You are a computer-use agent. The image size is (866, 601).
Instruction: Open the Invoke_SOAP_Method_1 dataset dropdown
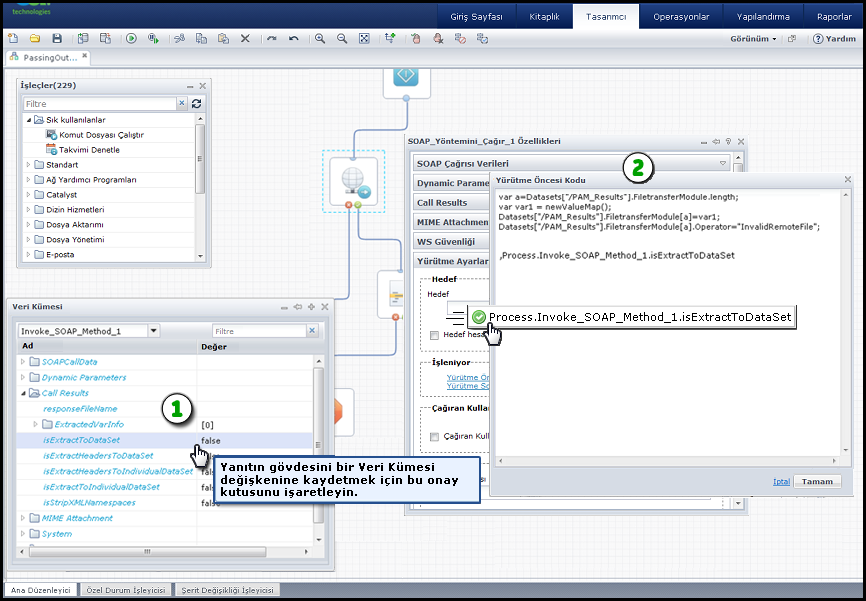tap(153, 331)
